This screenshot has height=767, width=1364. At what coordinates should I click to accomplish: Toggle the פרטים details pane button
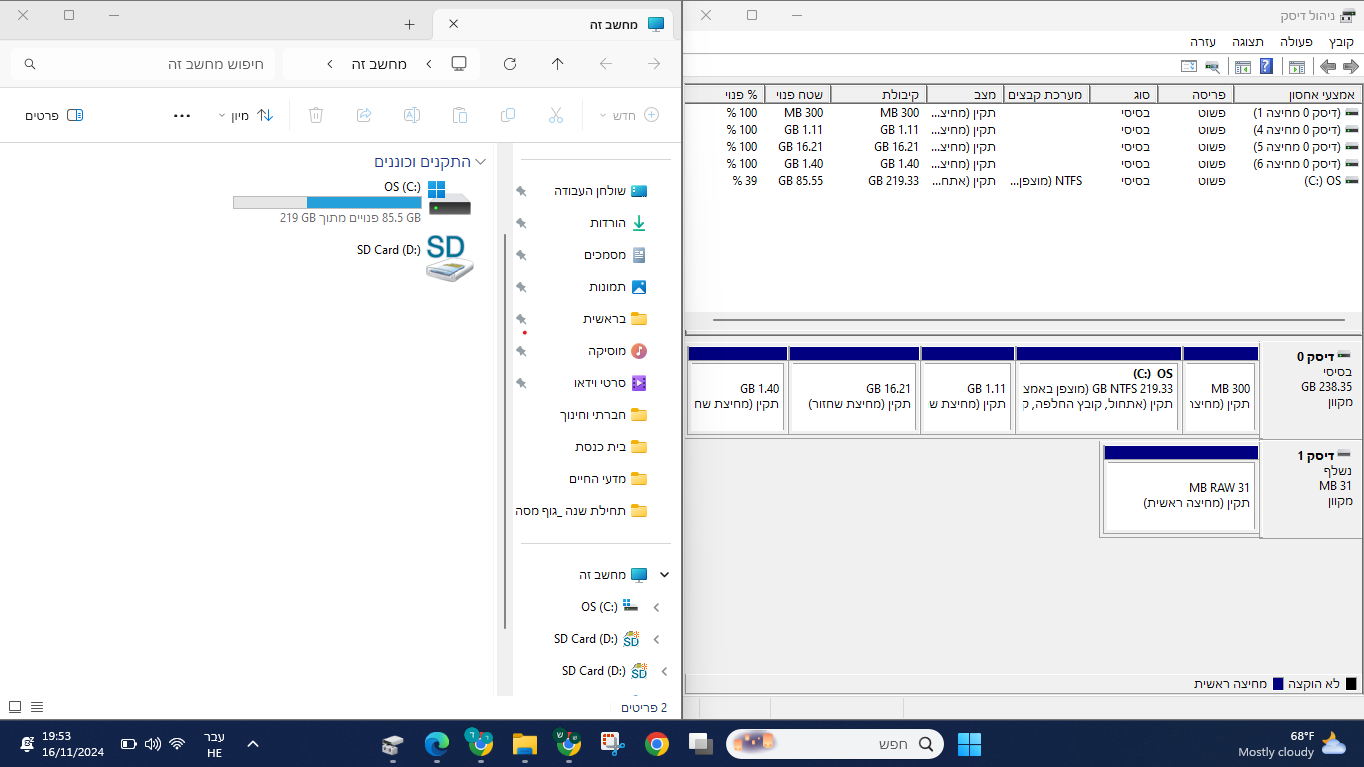pos(54,115)
